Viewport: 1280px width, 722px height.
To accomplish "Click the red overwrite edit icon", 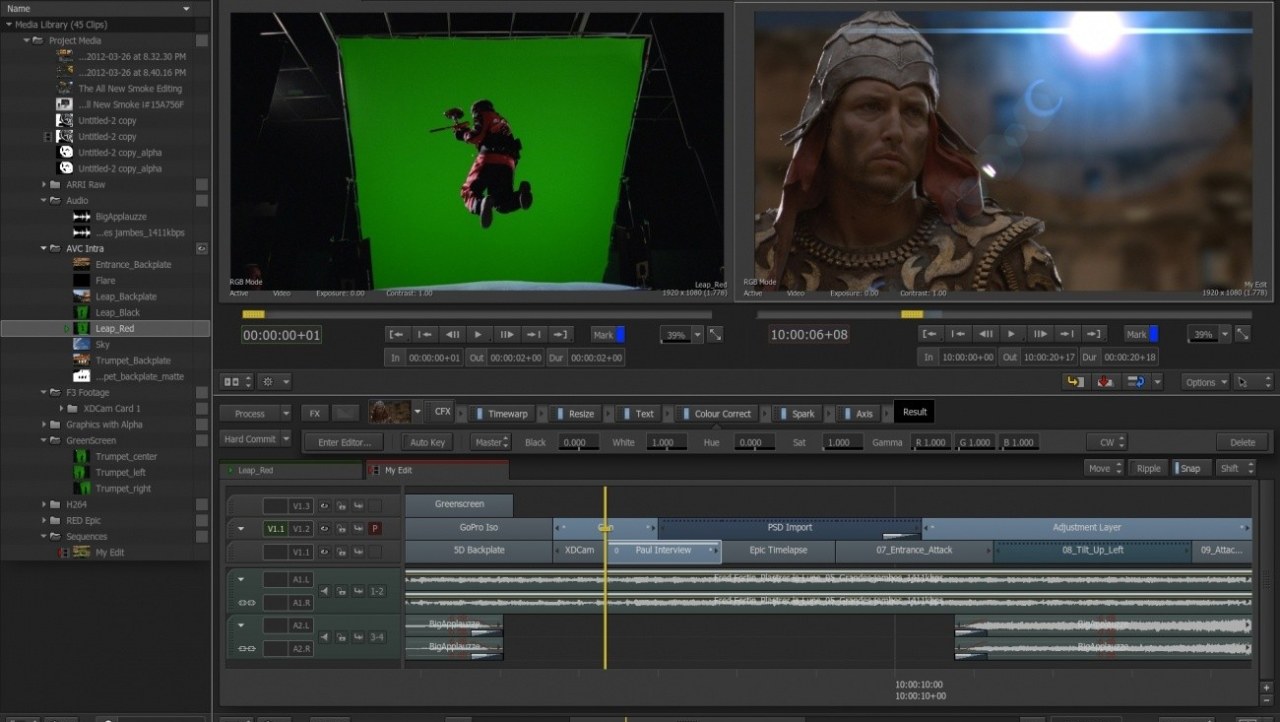I will click(1106, 381).
